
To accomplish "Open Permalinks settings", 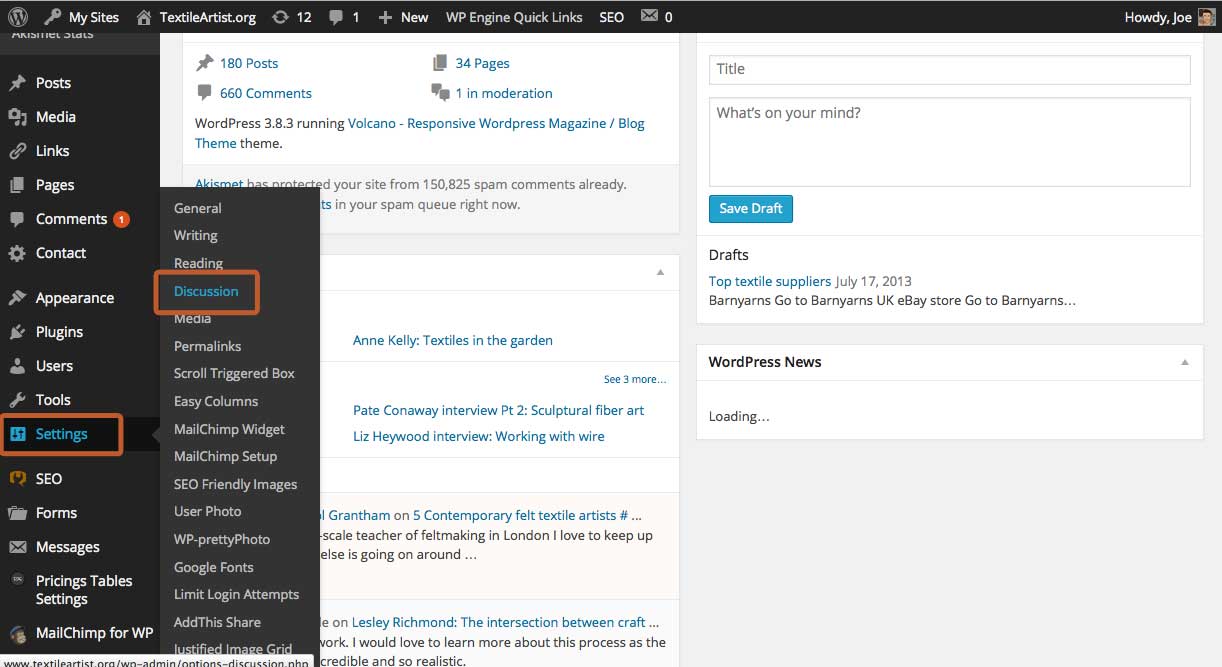I will click(x=207, y=346).
